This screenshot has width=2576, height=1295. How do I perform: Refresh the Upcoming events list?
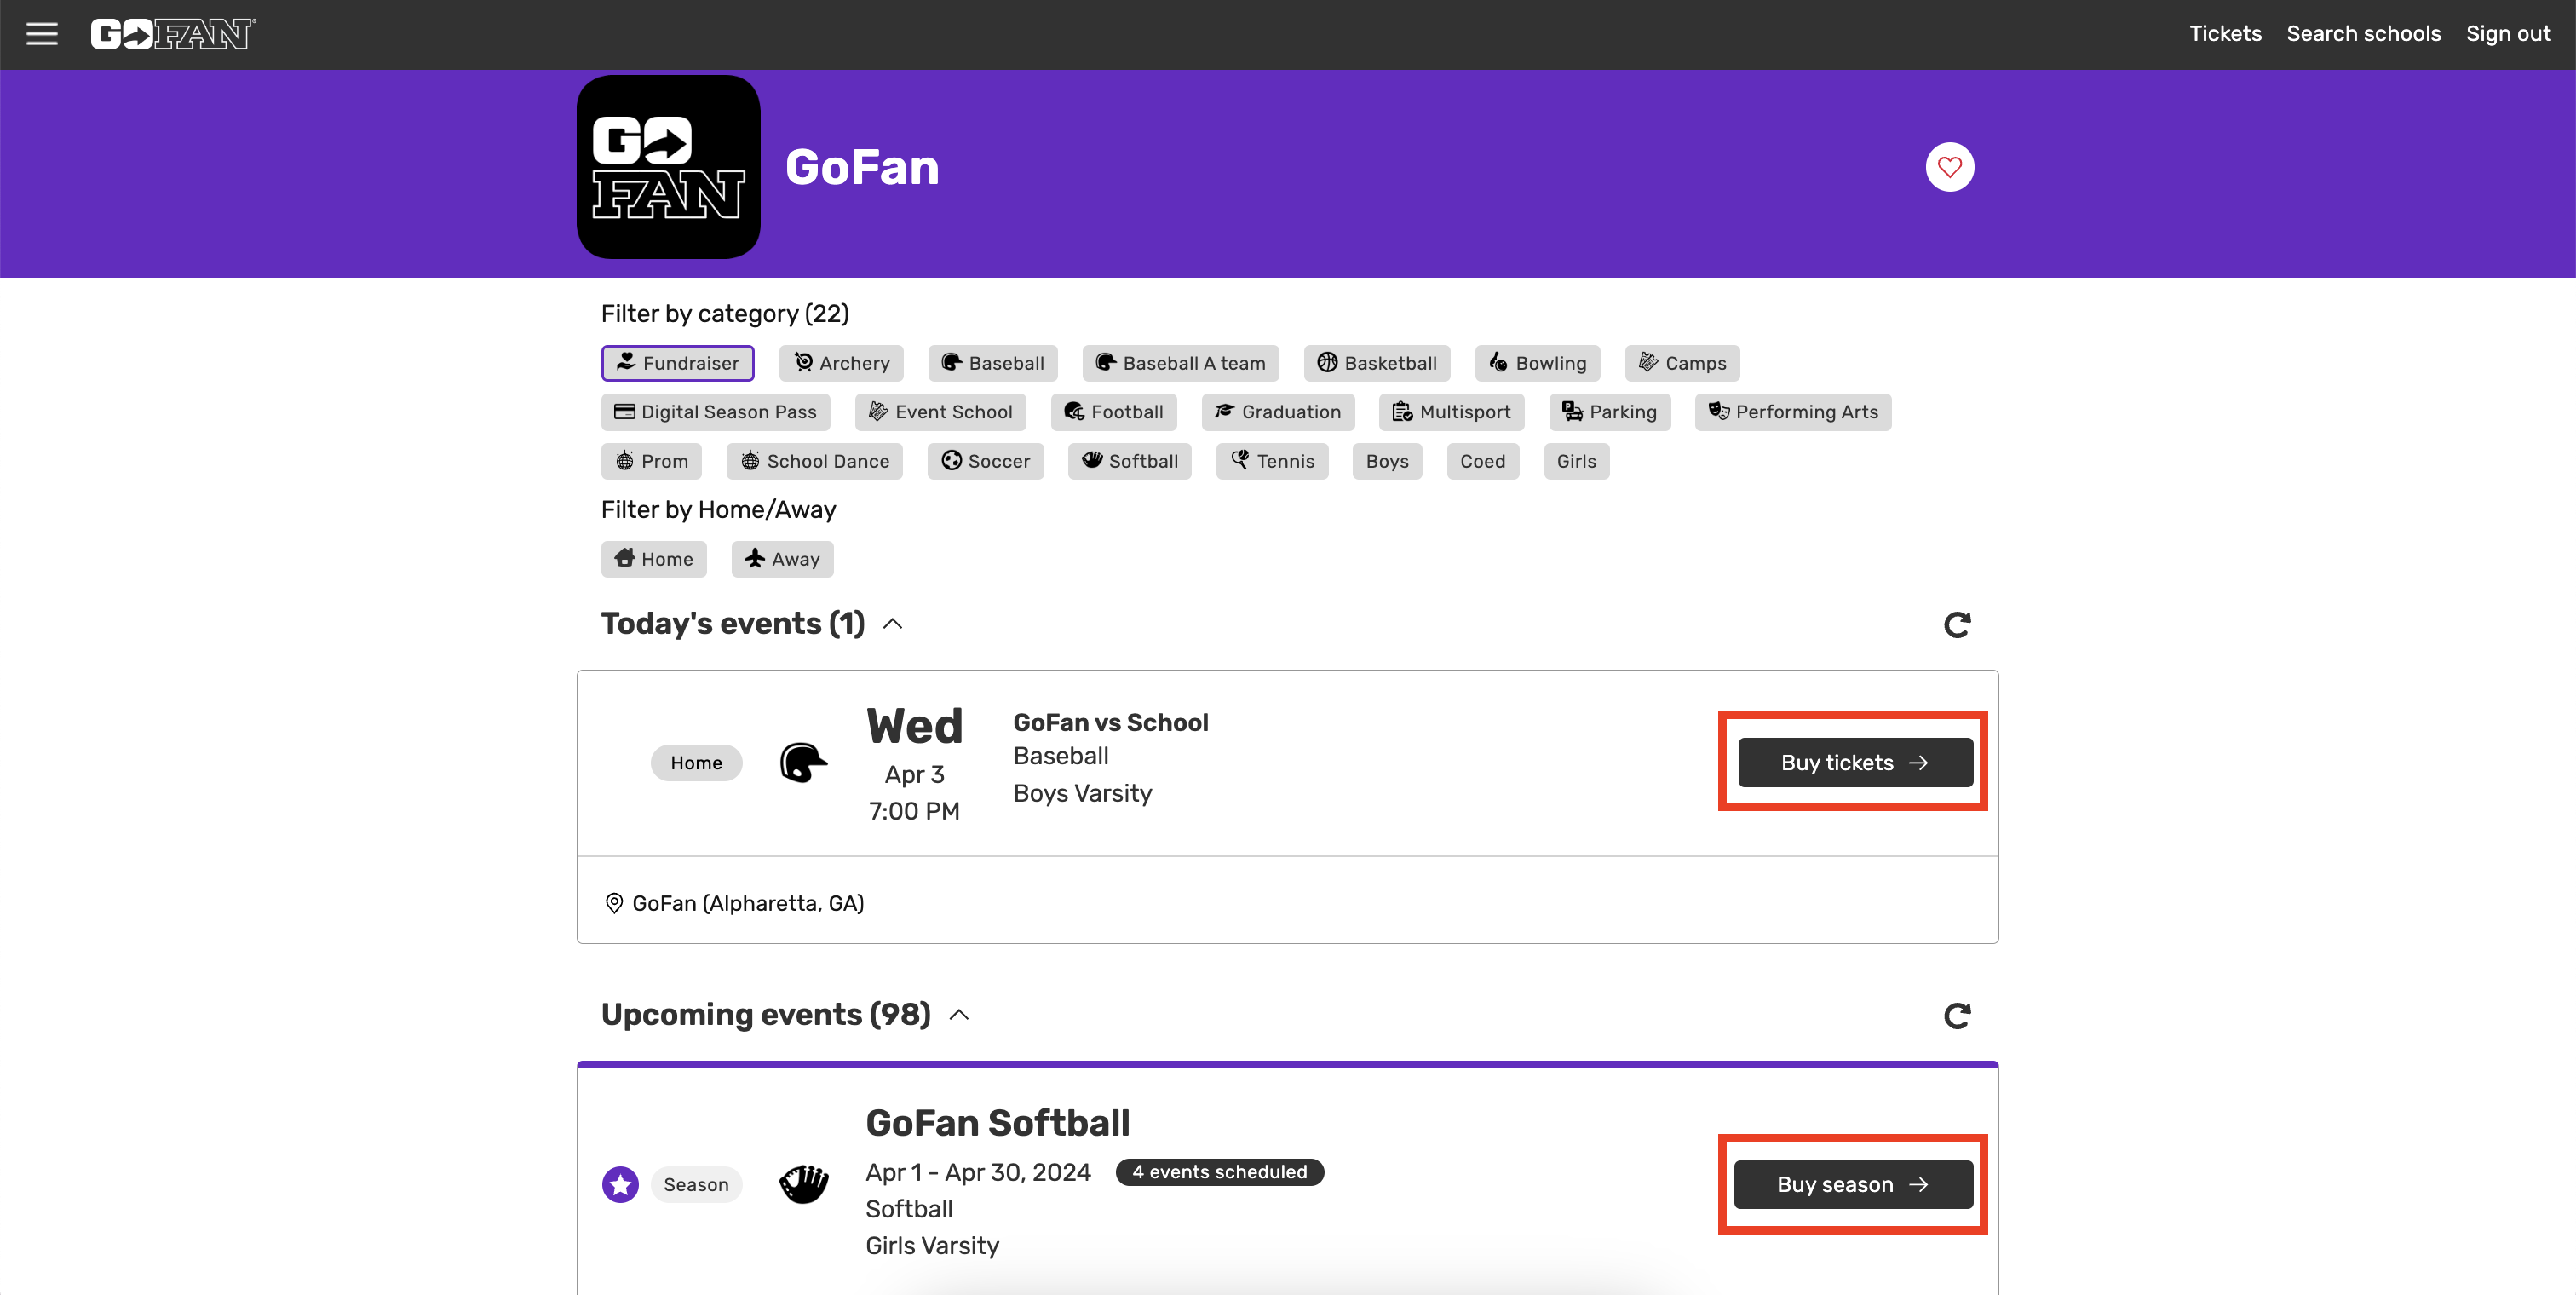pos(1957,1015)
